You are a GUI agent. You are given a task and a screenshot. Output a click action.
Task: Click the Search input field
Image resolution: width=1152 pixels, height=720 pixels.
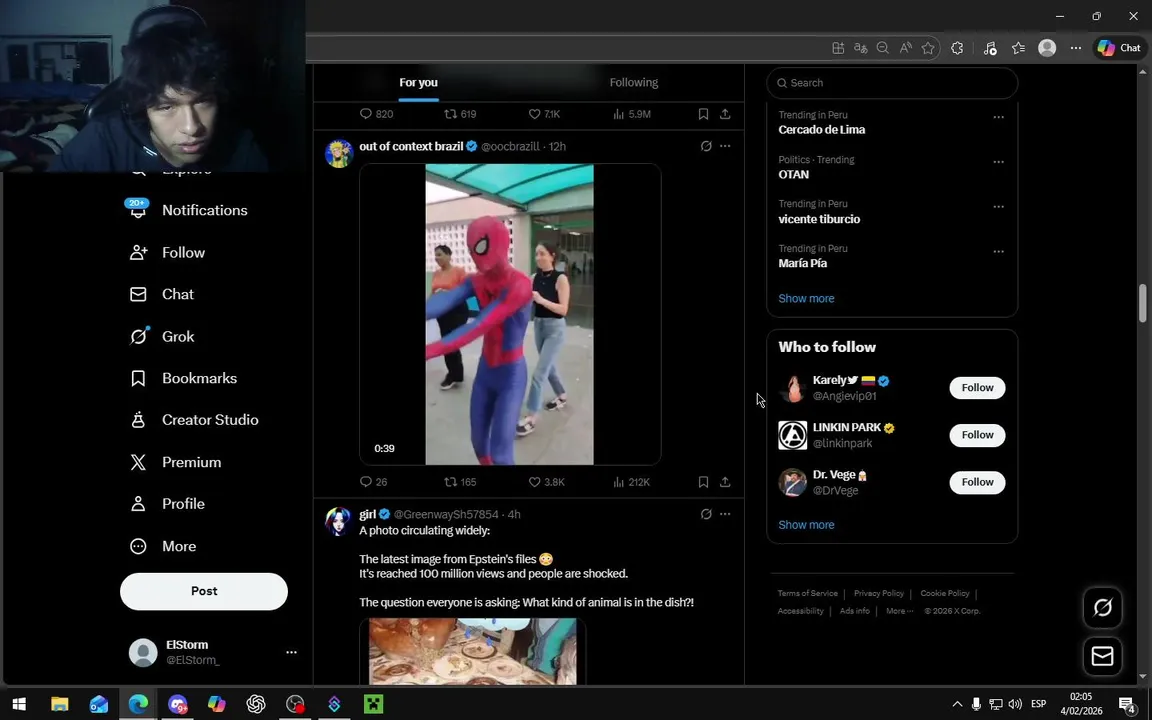892,83
